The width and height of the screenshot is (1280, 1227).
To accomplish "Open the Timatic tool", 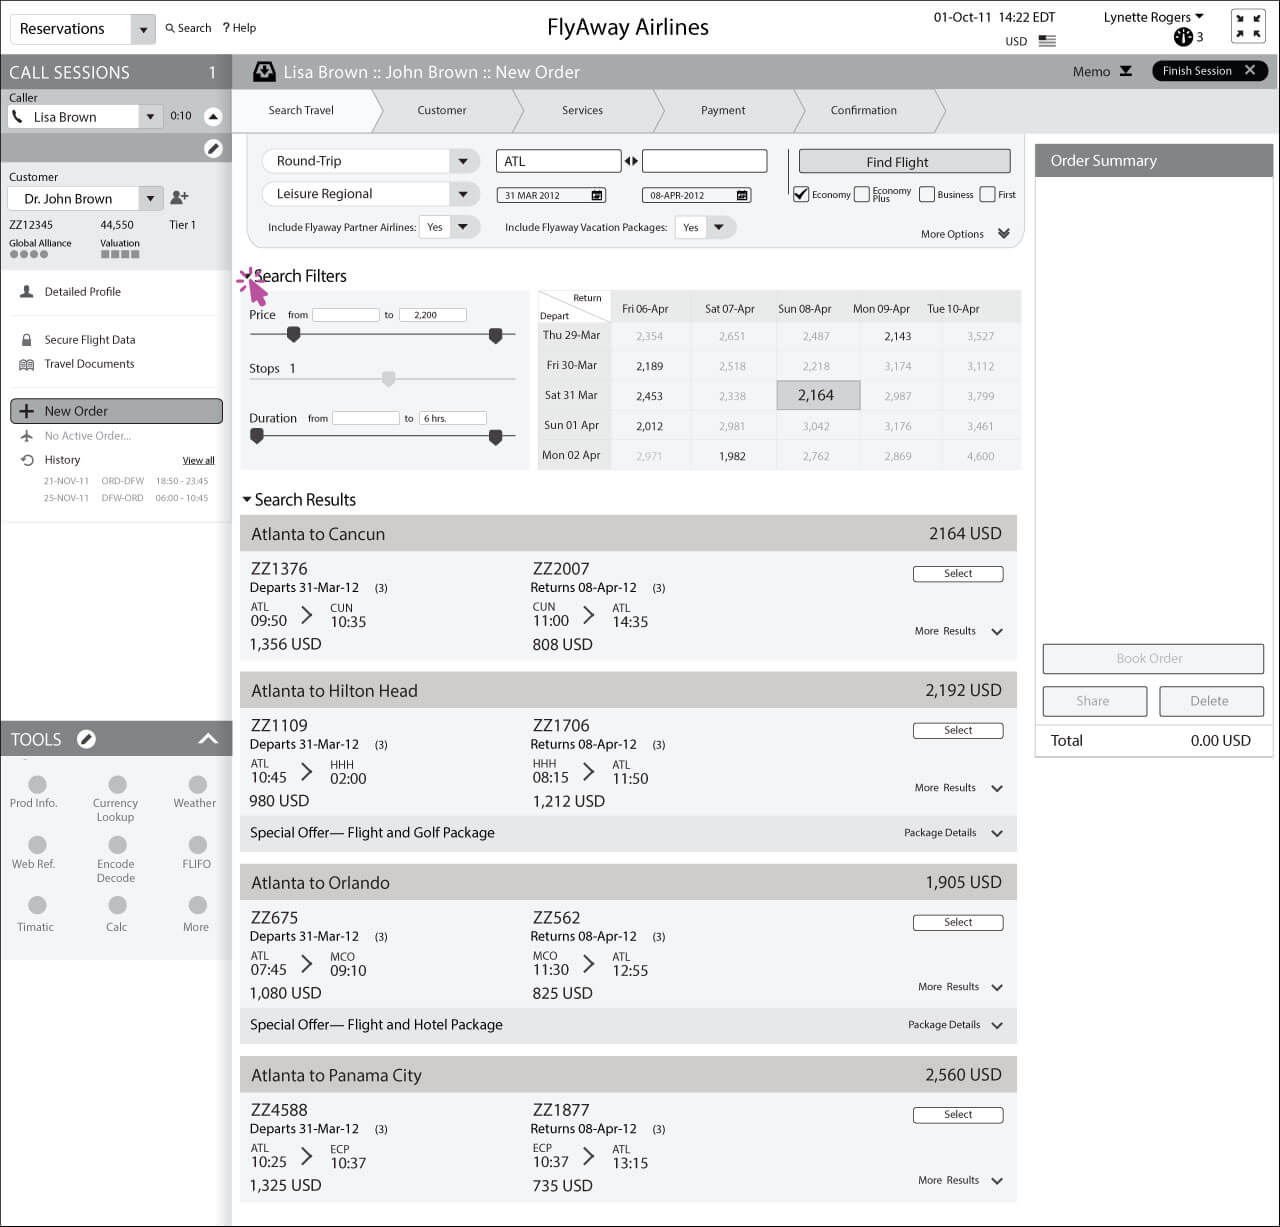I will [x=37, y=906].
